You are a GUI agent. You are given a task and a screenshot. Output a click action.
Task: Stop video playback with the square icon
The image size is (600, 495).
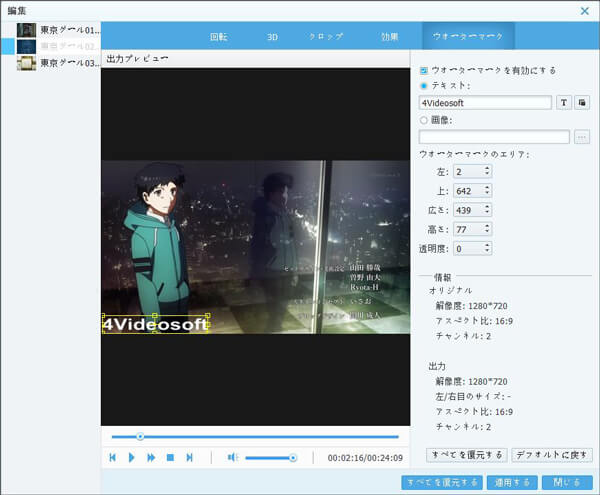pyautogui.click(x=170, y=457)
